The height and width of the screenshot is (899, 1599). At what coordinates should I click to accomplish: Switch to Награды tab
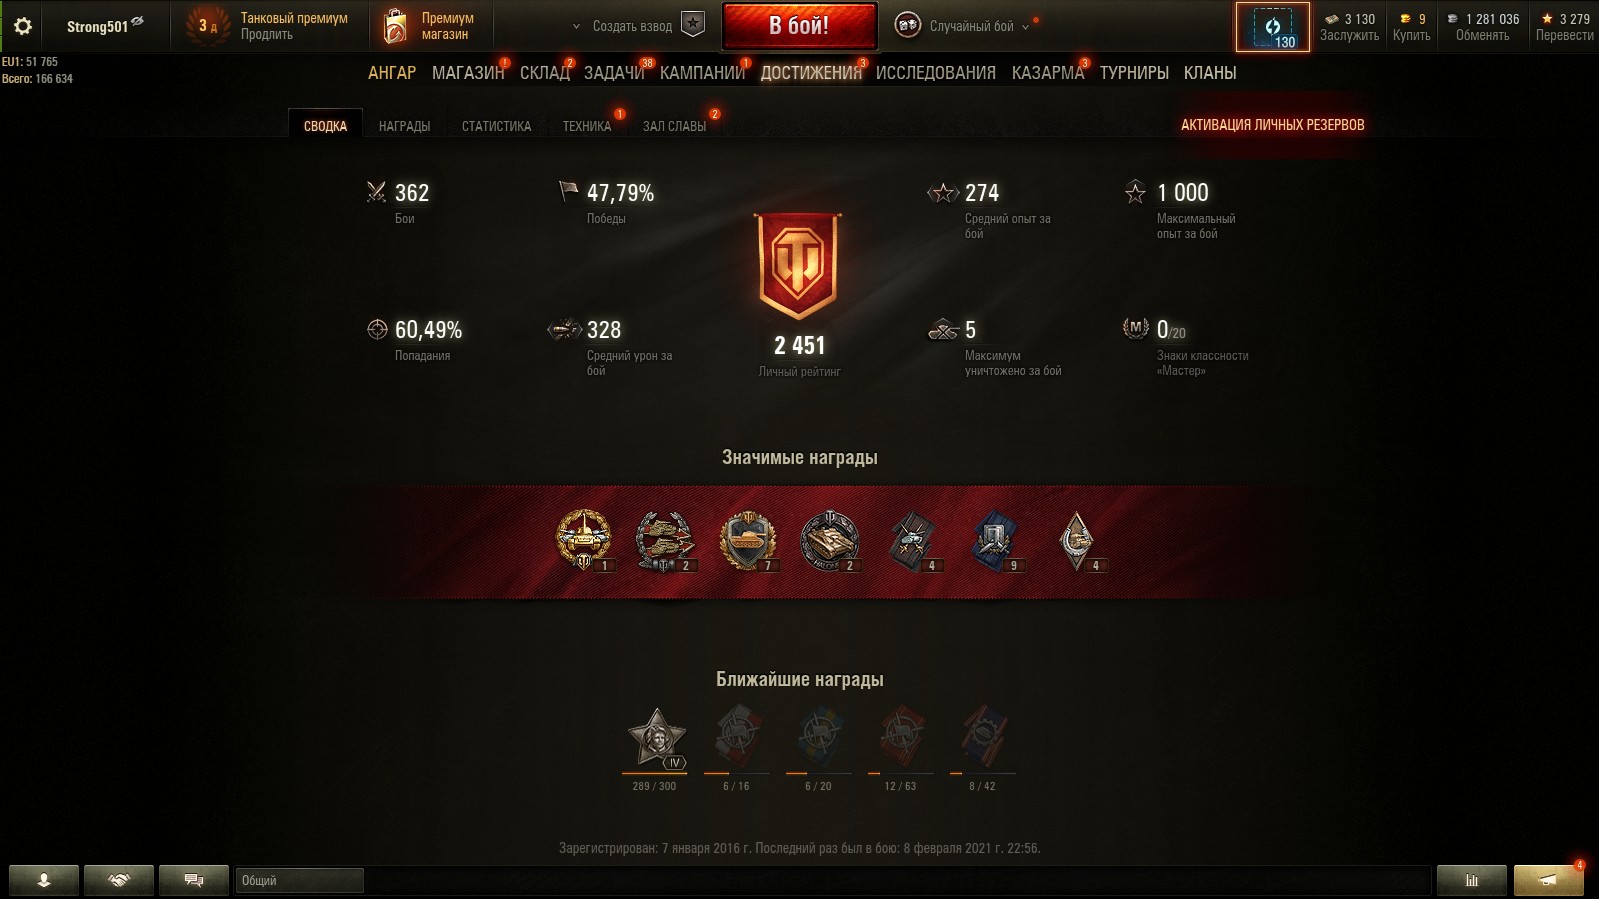[404, 126]
